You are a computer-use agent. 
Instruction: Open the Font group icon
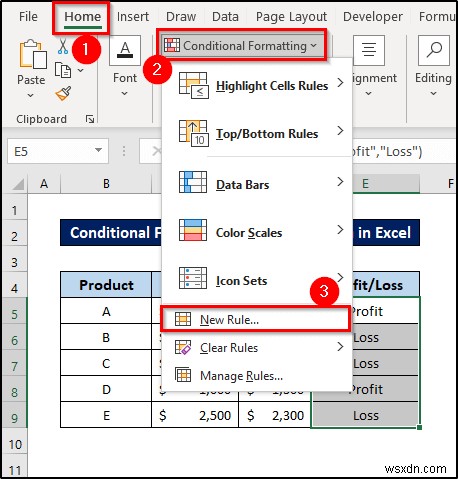tap(125, 50)
